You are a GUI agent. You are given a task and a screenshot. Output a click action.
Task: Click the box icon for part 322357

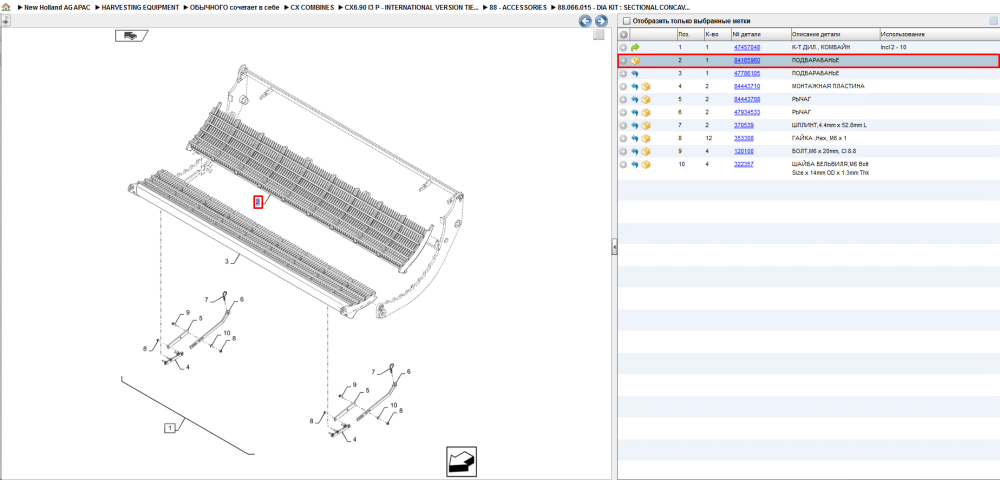pos(646,164)
